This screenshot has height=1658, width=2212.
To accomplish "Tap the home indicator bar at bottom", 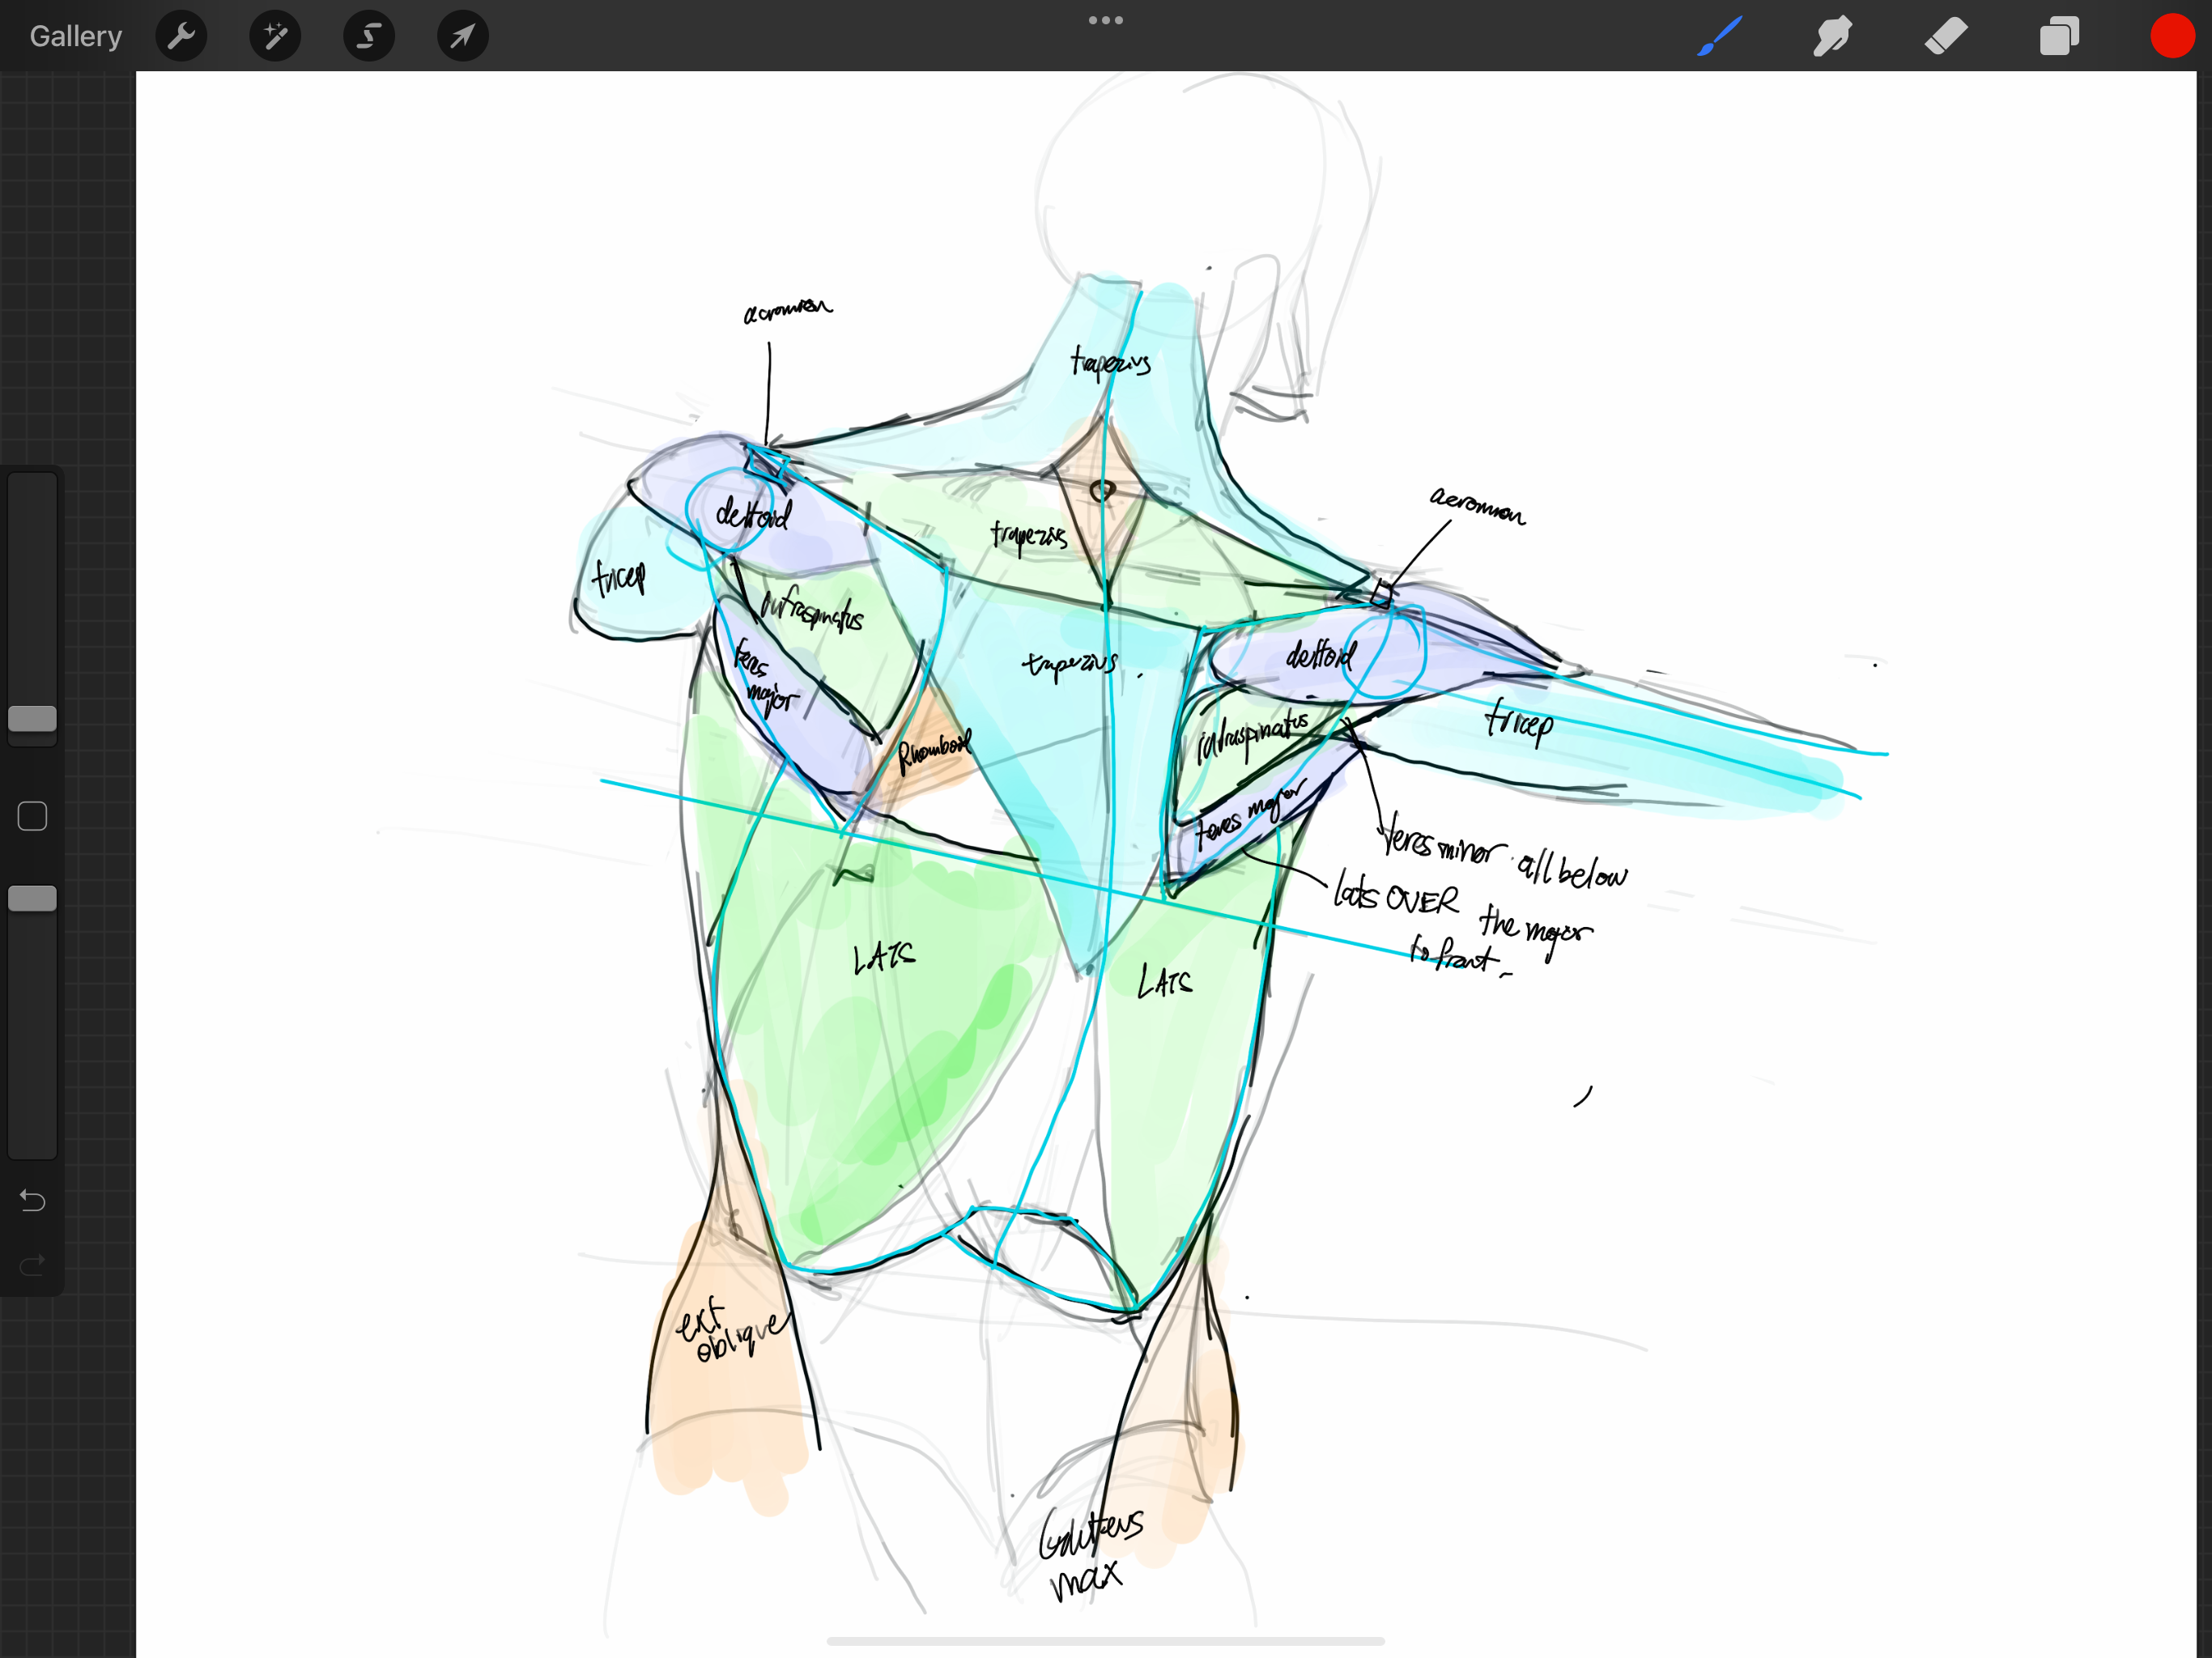I will click(x=1105, y=1641).
